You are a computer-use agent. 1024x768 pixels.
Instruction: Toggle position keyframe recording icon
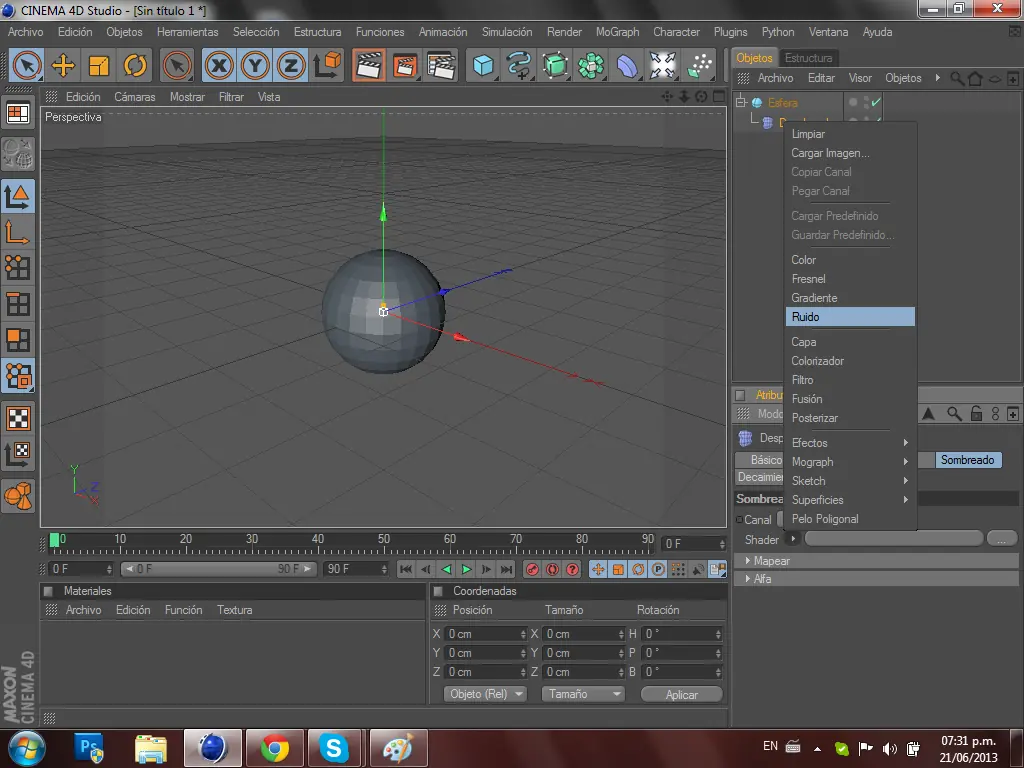pos(598,569)
